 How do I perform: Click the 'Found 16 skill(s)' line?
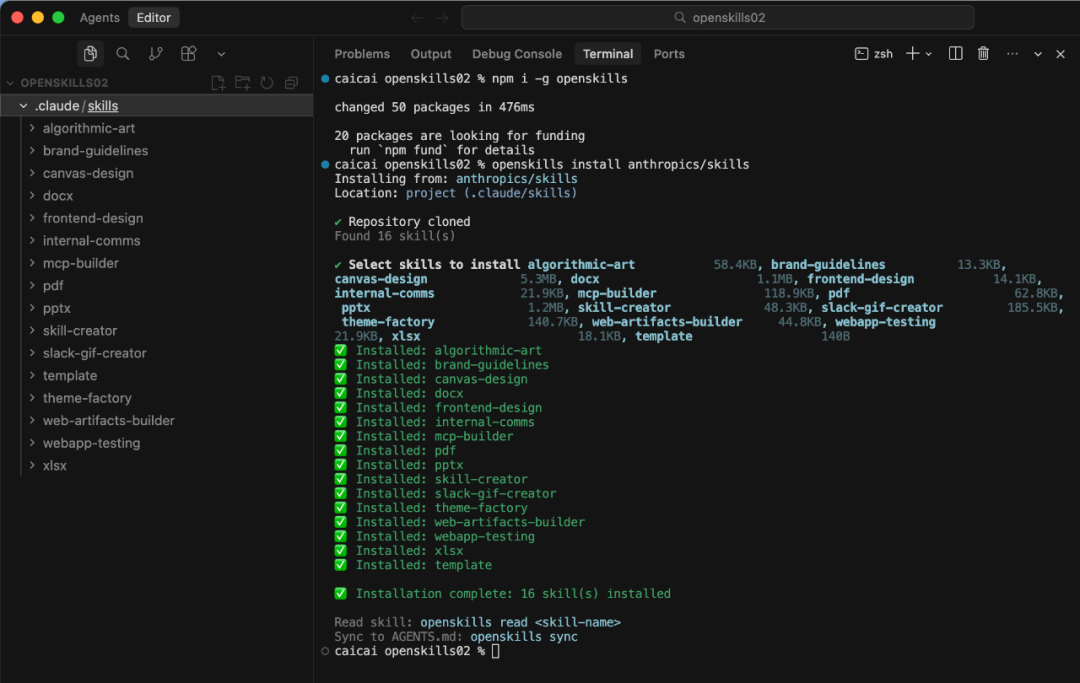395,236
